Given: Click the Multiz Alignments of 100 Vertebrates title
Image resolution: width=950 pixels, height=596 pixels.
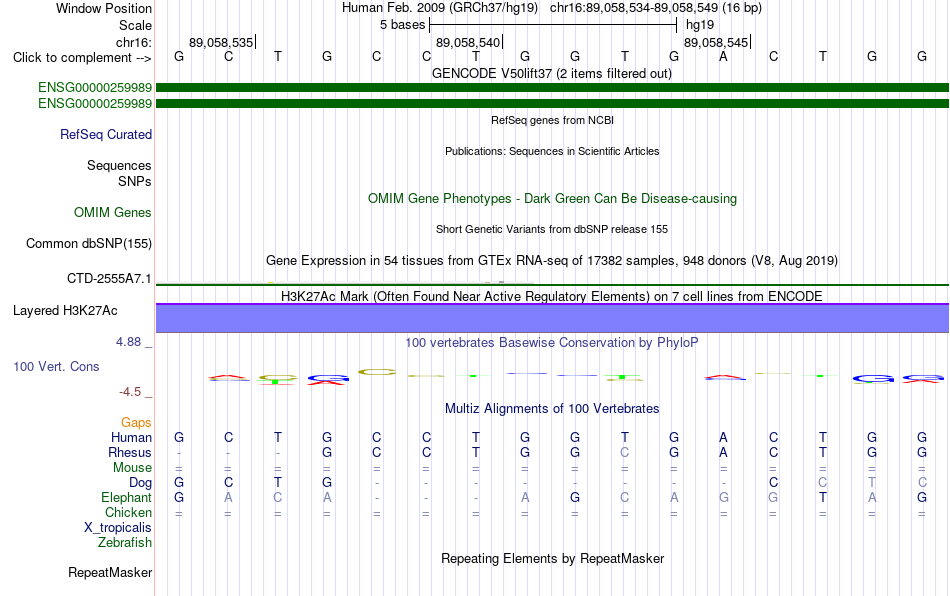Looking at the screenshot, I should point(552,409).
